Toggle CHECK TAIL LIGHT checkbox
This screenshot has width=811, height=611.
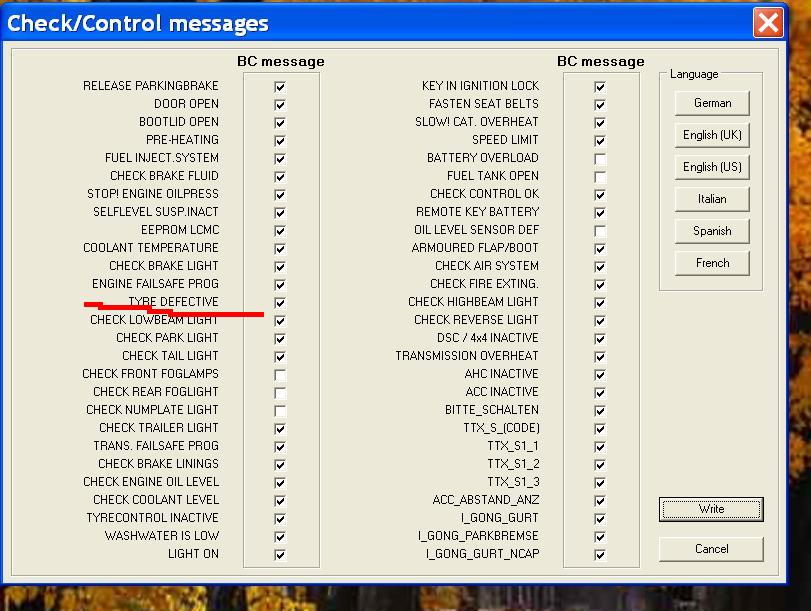[x=280, y=356]
